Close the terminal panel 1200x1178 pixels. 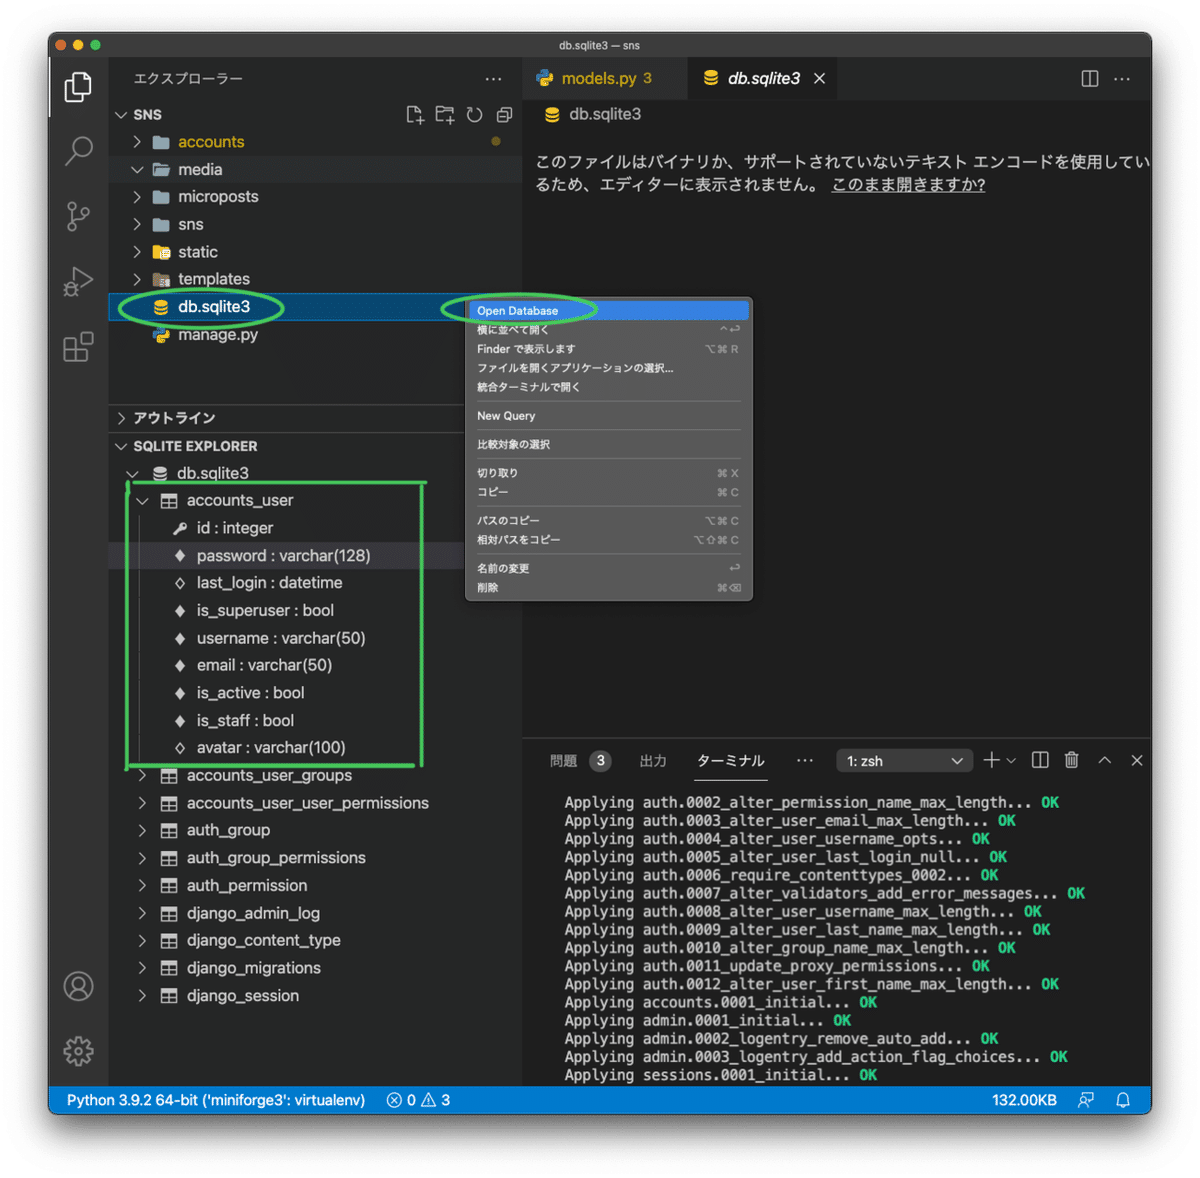click(x=1137, y=761)
